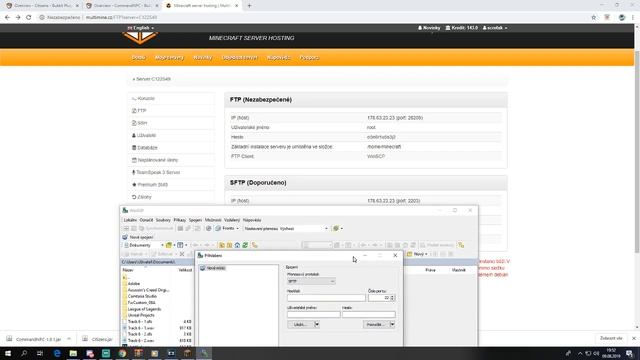This screenshot has height=360, width=640.
Task: Select the Adobe folder
Action: pos(133,283)
